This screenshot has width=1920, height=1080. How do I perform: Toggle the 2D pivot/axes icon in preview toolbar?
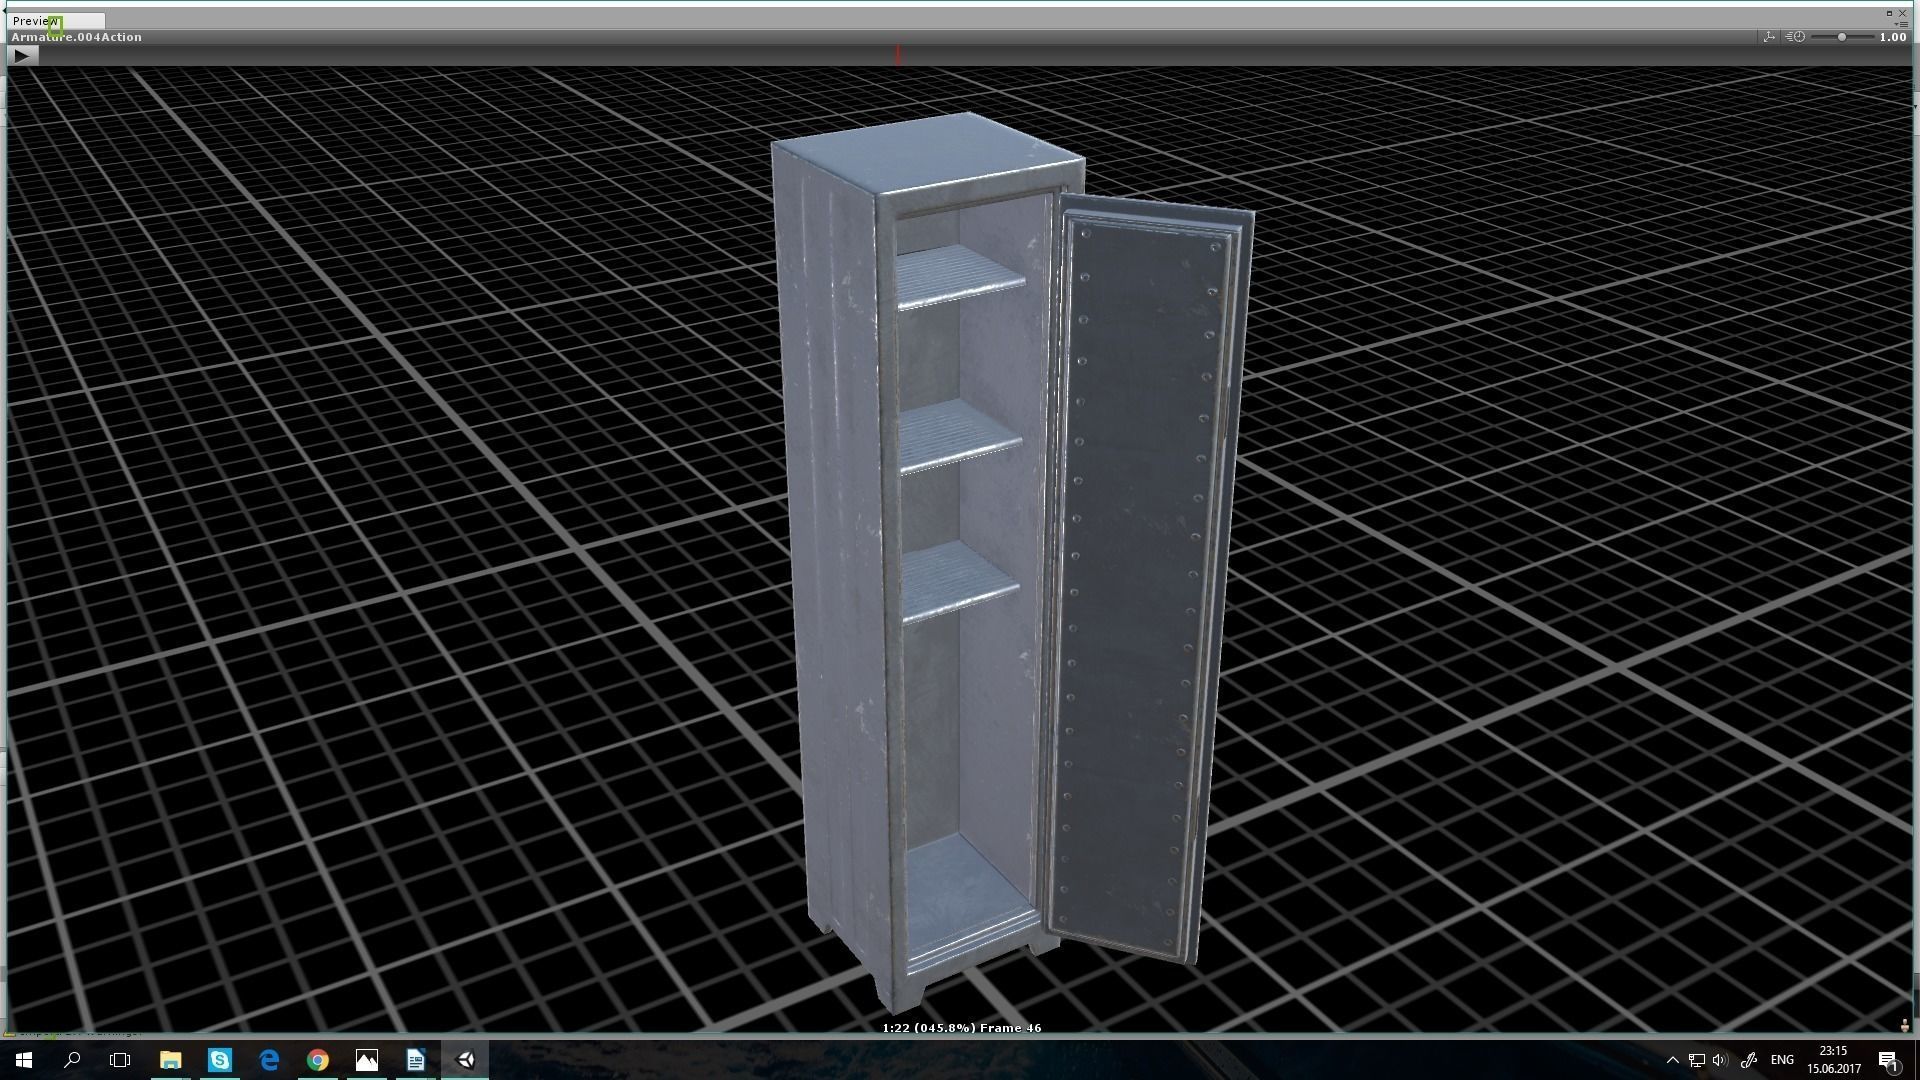tap(1769, 37)
